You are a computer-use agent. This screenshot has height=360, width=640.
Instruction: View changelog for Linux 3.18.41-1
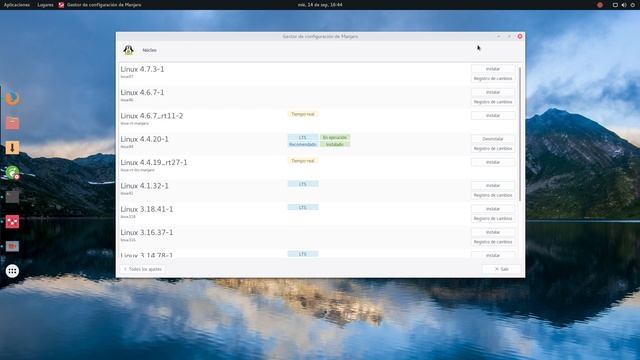[x=493, y=218]
